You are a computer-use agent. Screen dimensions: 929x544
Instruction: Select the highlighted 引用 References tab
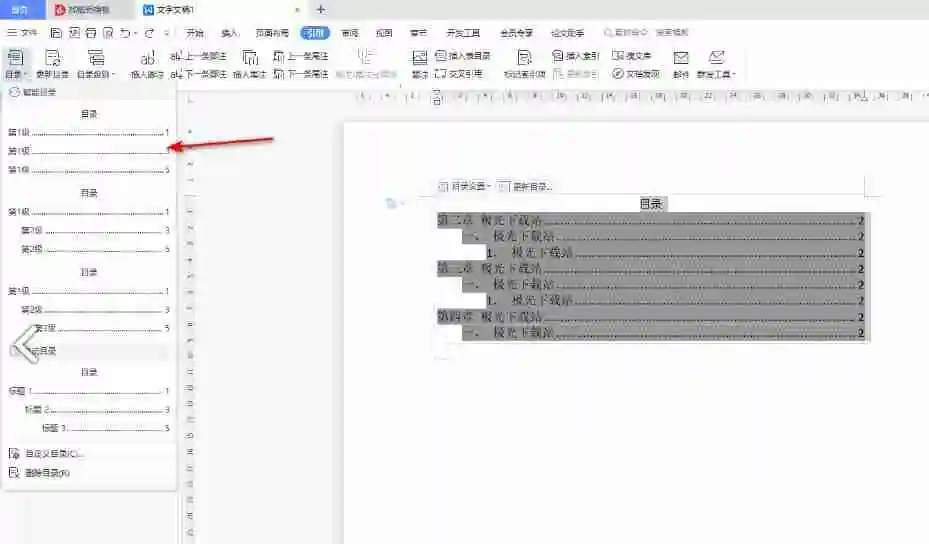(315, 33)
